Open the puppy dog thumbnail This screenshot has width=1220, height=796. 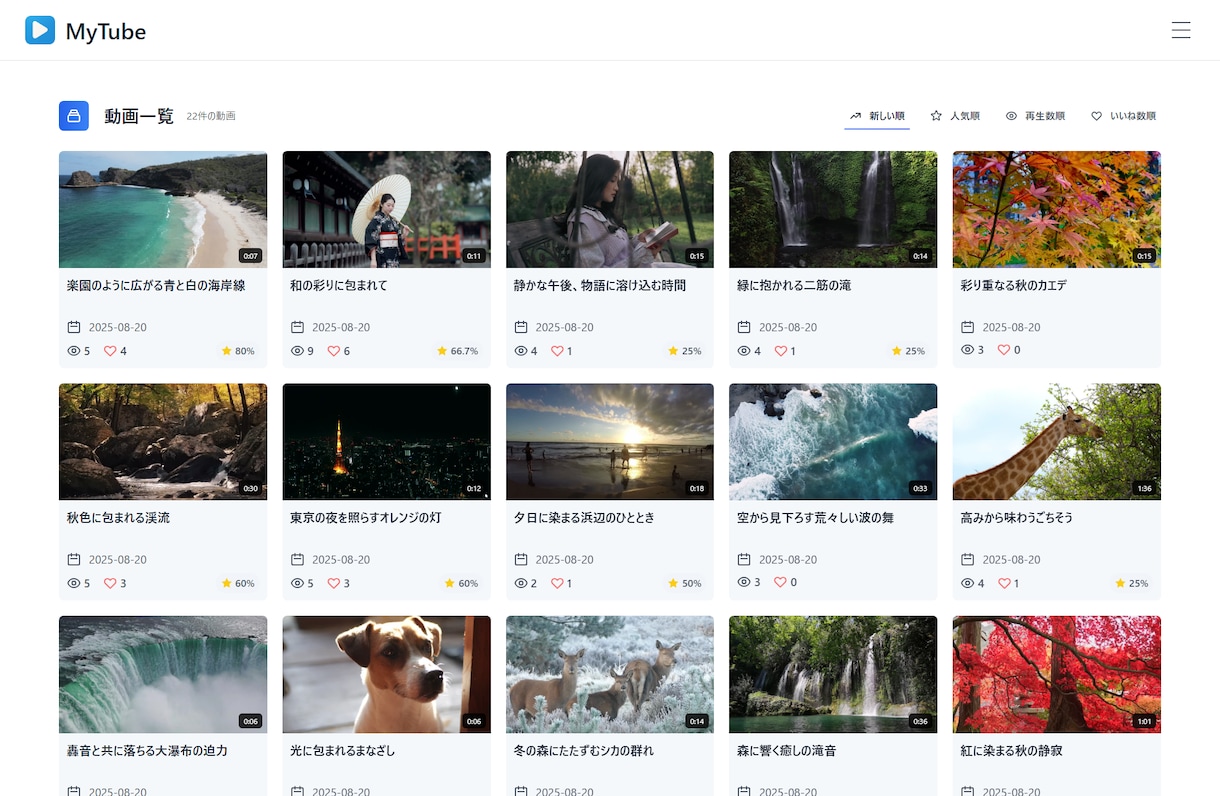tap(386, 674)
